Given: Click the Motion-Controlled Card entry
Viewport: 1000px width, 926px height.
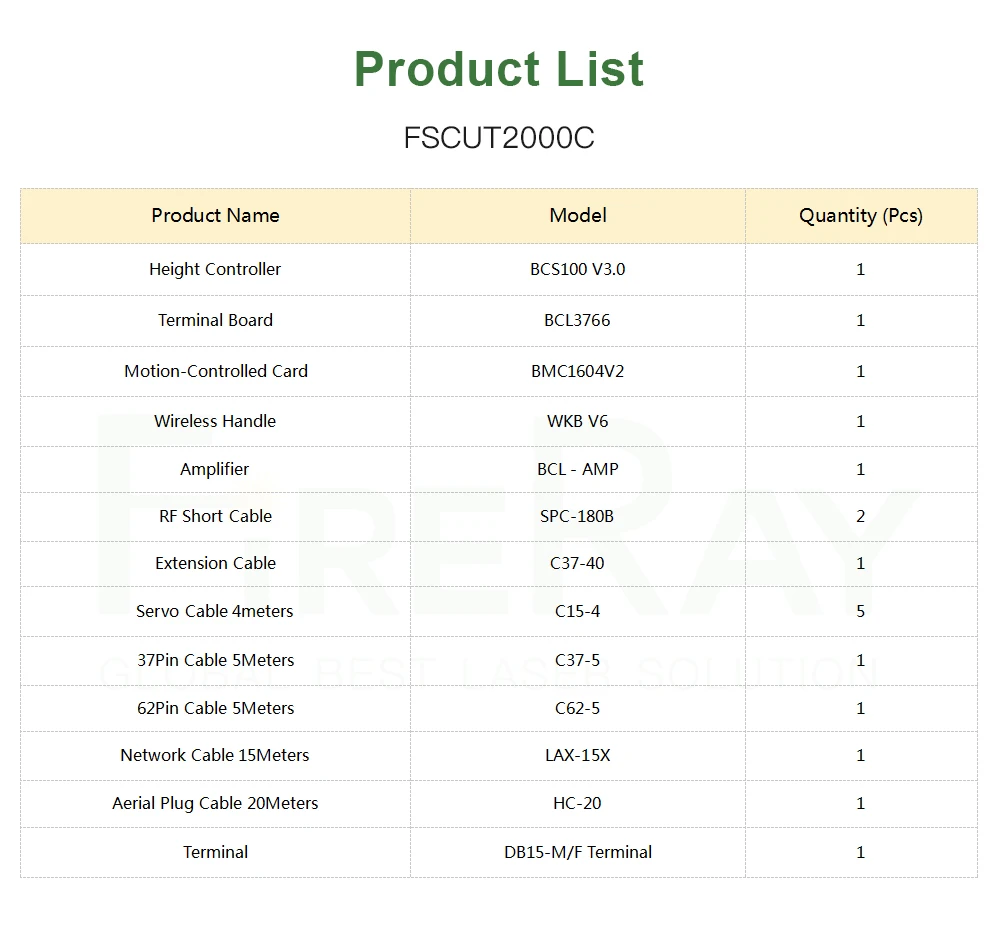Looking at the screenshot, I should pyautogui.click(x=215, y=371).
